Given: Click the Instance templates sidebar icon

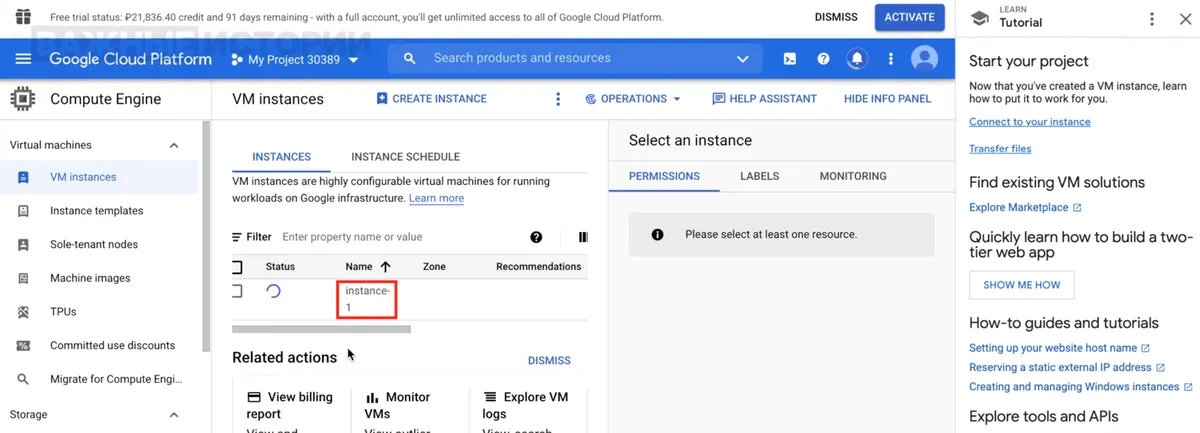Looking at the screenshot, I should tap(24, 211).
